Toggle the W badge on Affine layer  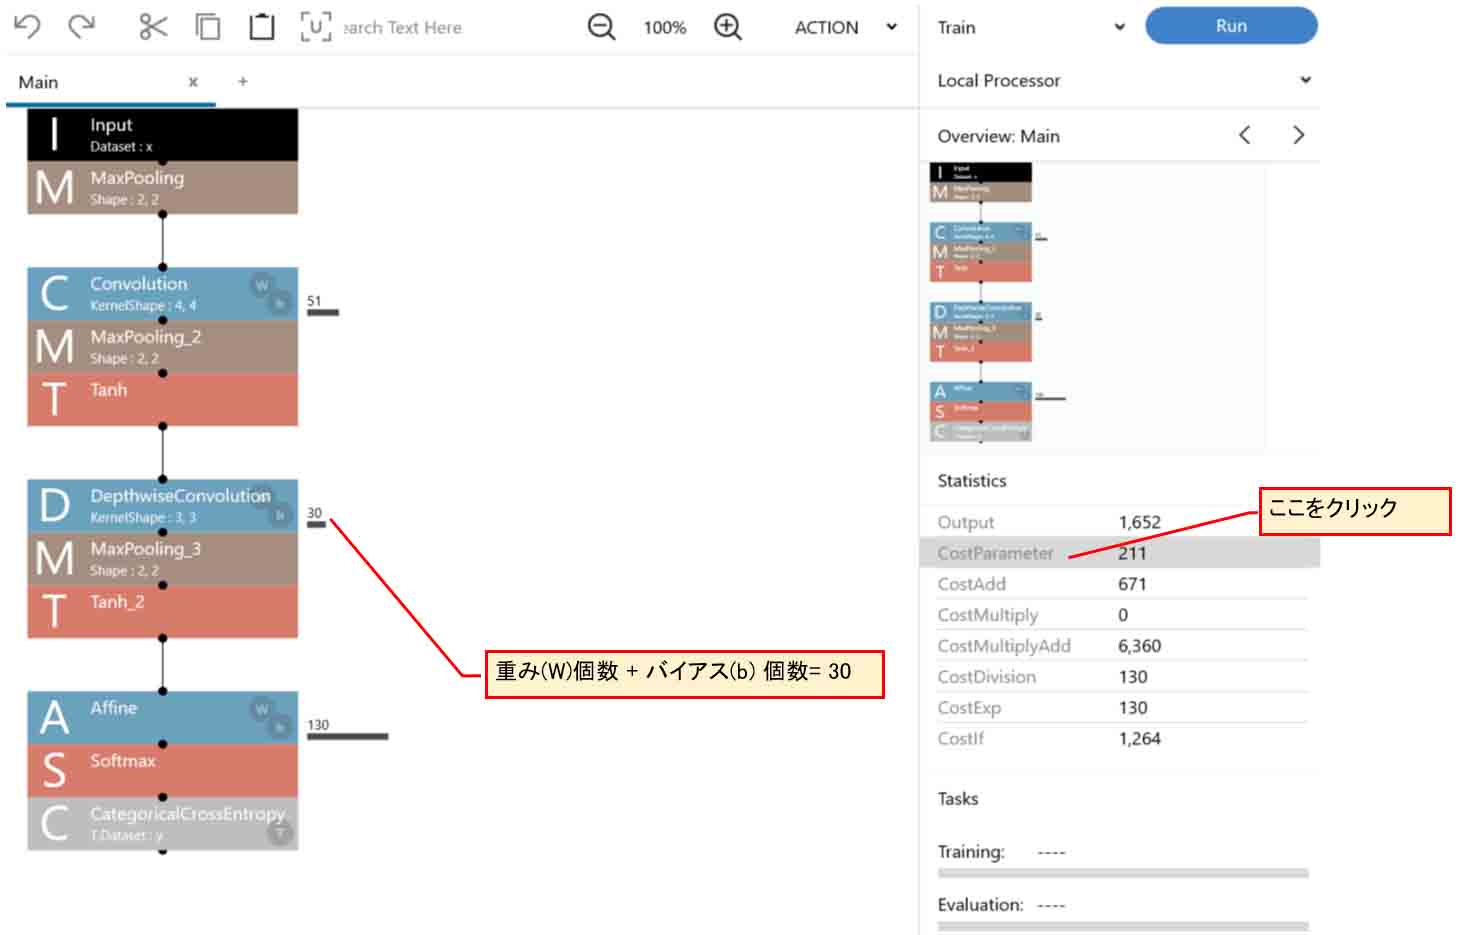tap(261, 709)
